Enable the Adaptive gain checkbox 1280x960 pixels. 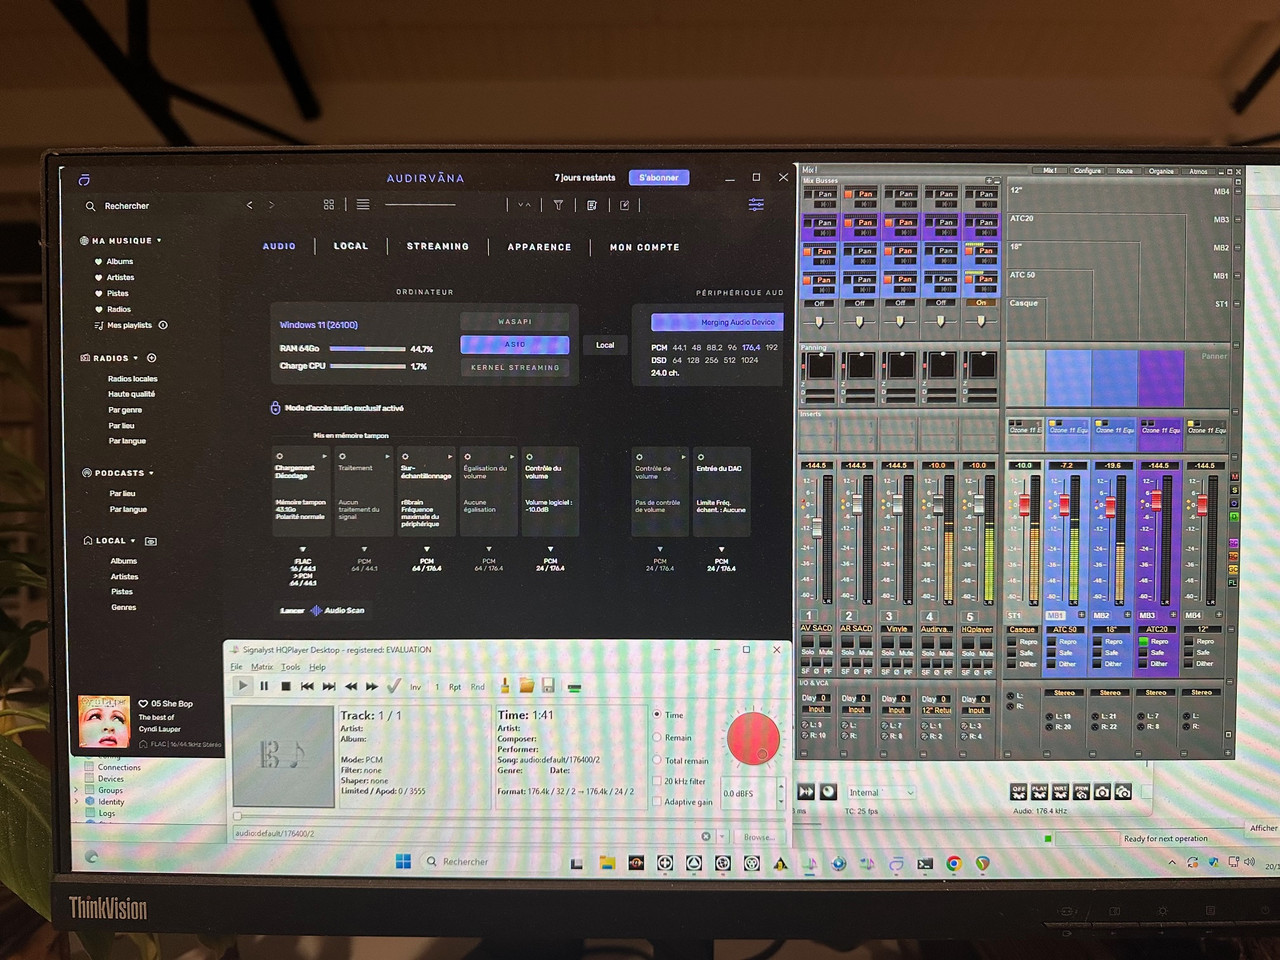tap(657, 801)
